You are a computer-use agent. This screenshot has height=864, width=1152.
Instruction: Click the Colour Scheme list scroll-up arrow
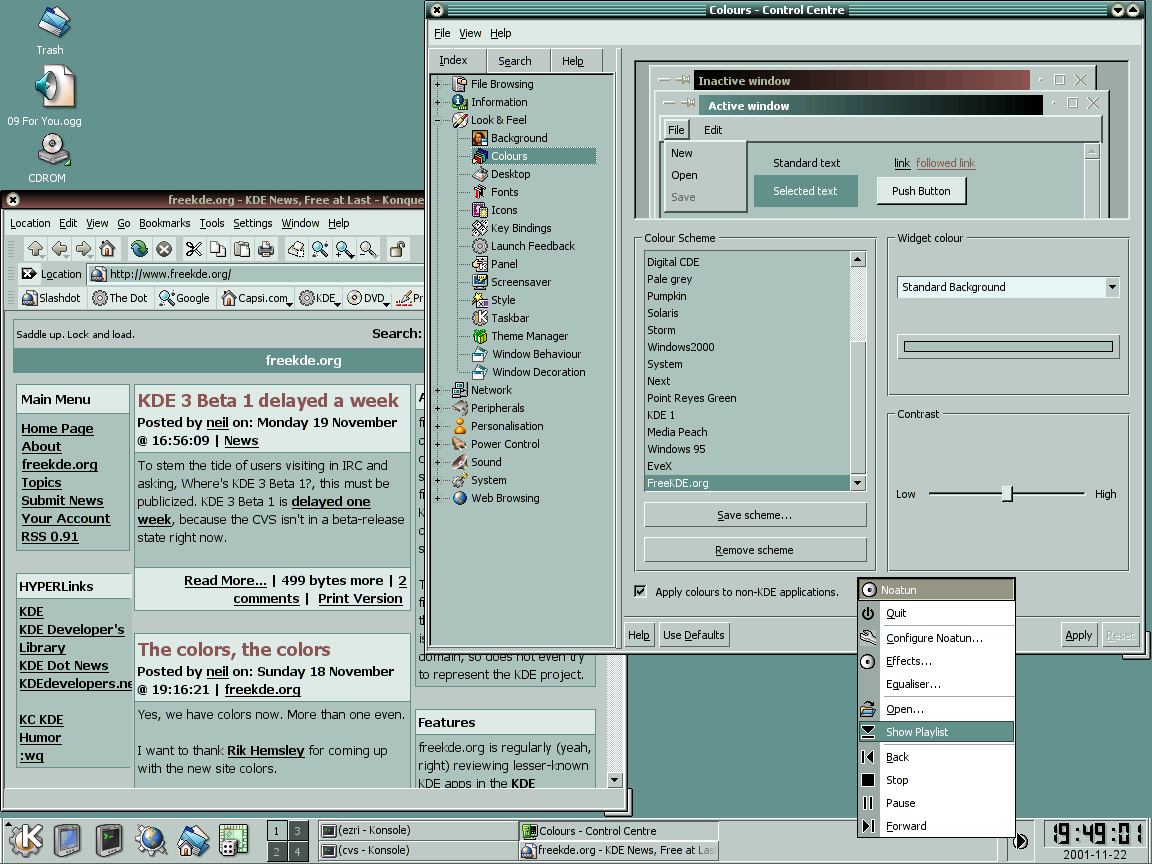pos(857,259)
